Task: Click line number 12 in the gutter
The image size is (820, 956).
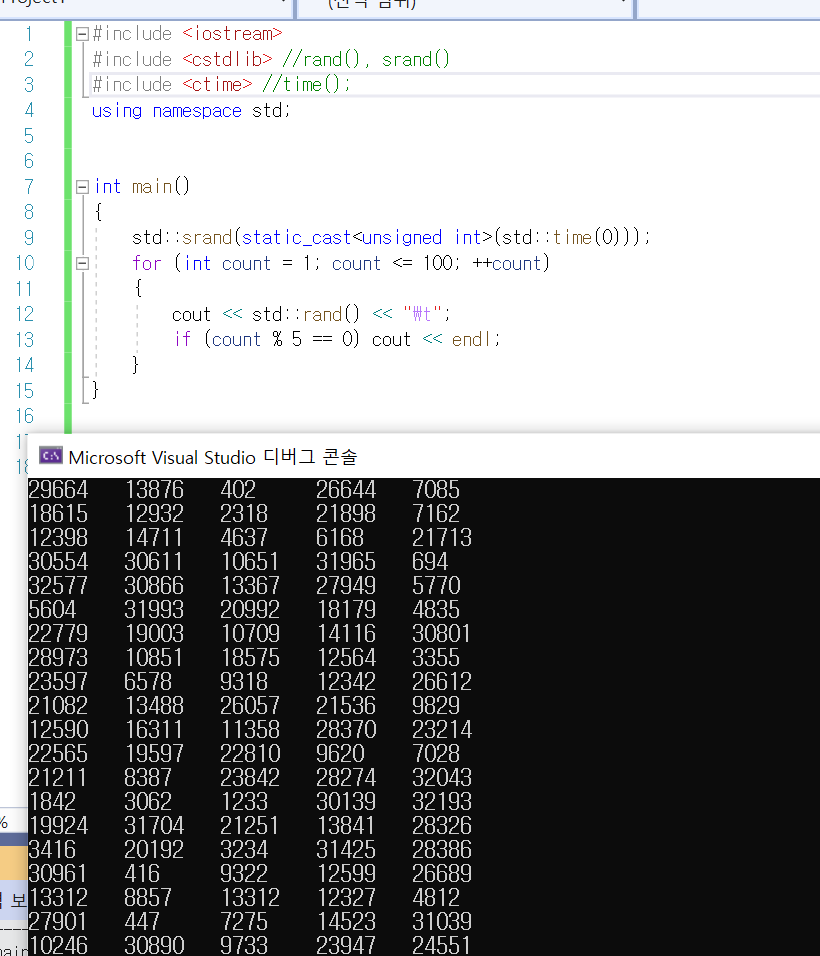Action: click(x=24, y=314)
